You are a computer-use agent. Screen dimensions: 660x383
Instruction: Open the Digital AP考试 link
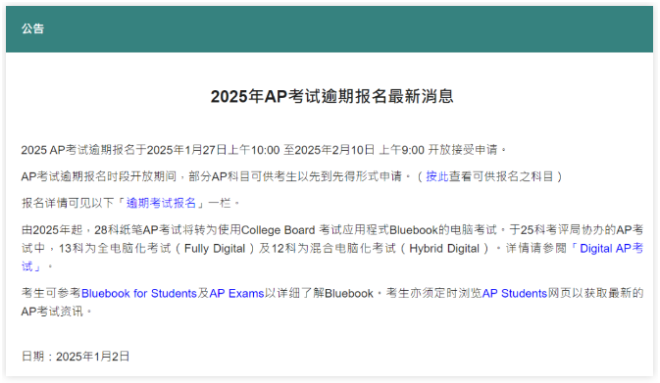tap(607, 248)
